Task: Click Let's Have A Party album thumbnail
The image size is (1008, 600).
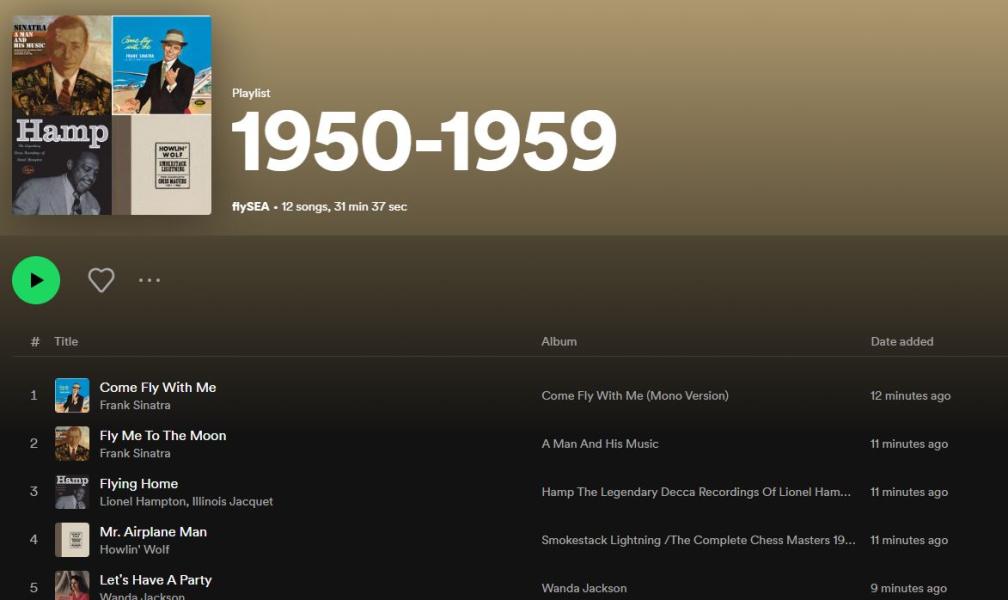Action: 72,585
